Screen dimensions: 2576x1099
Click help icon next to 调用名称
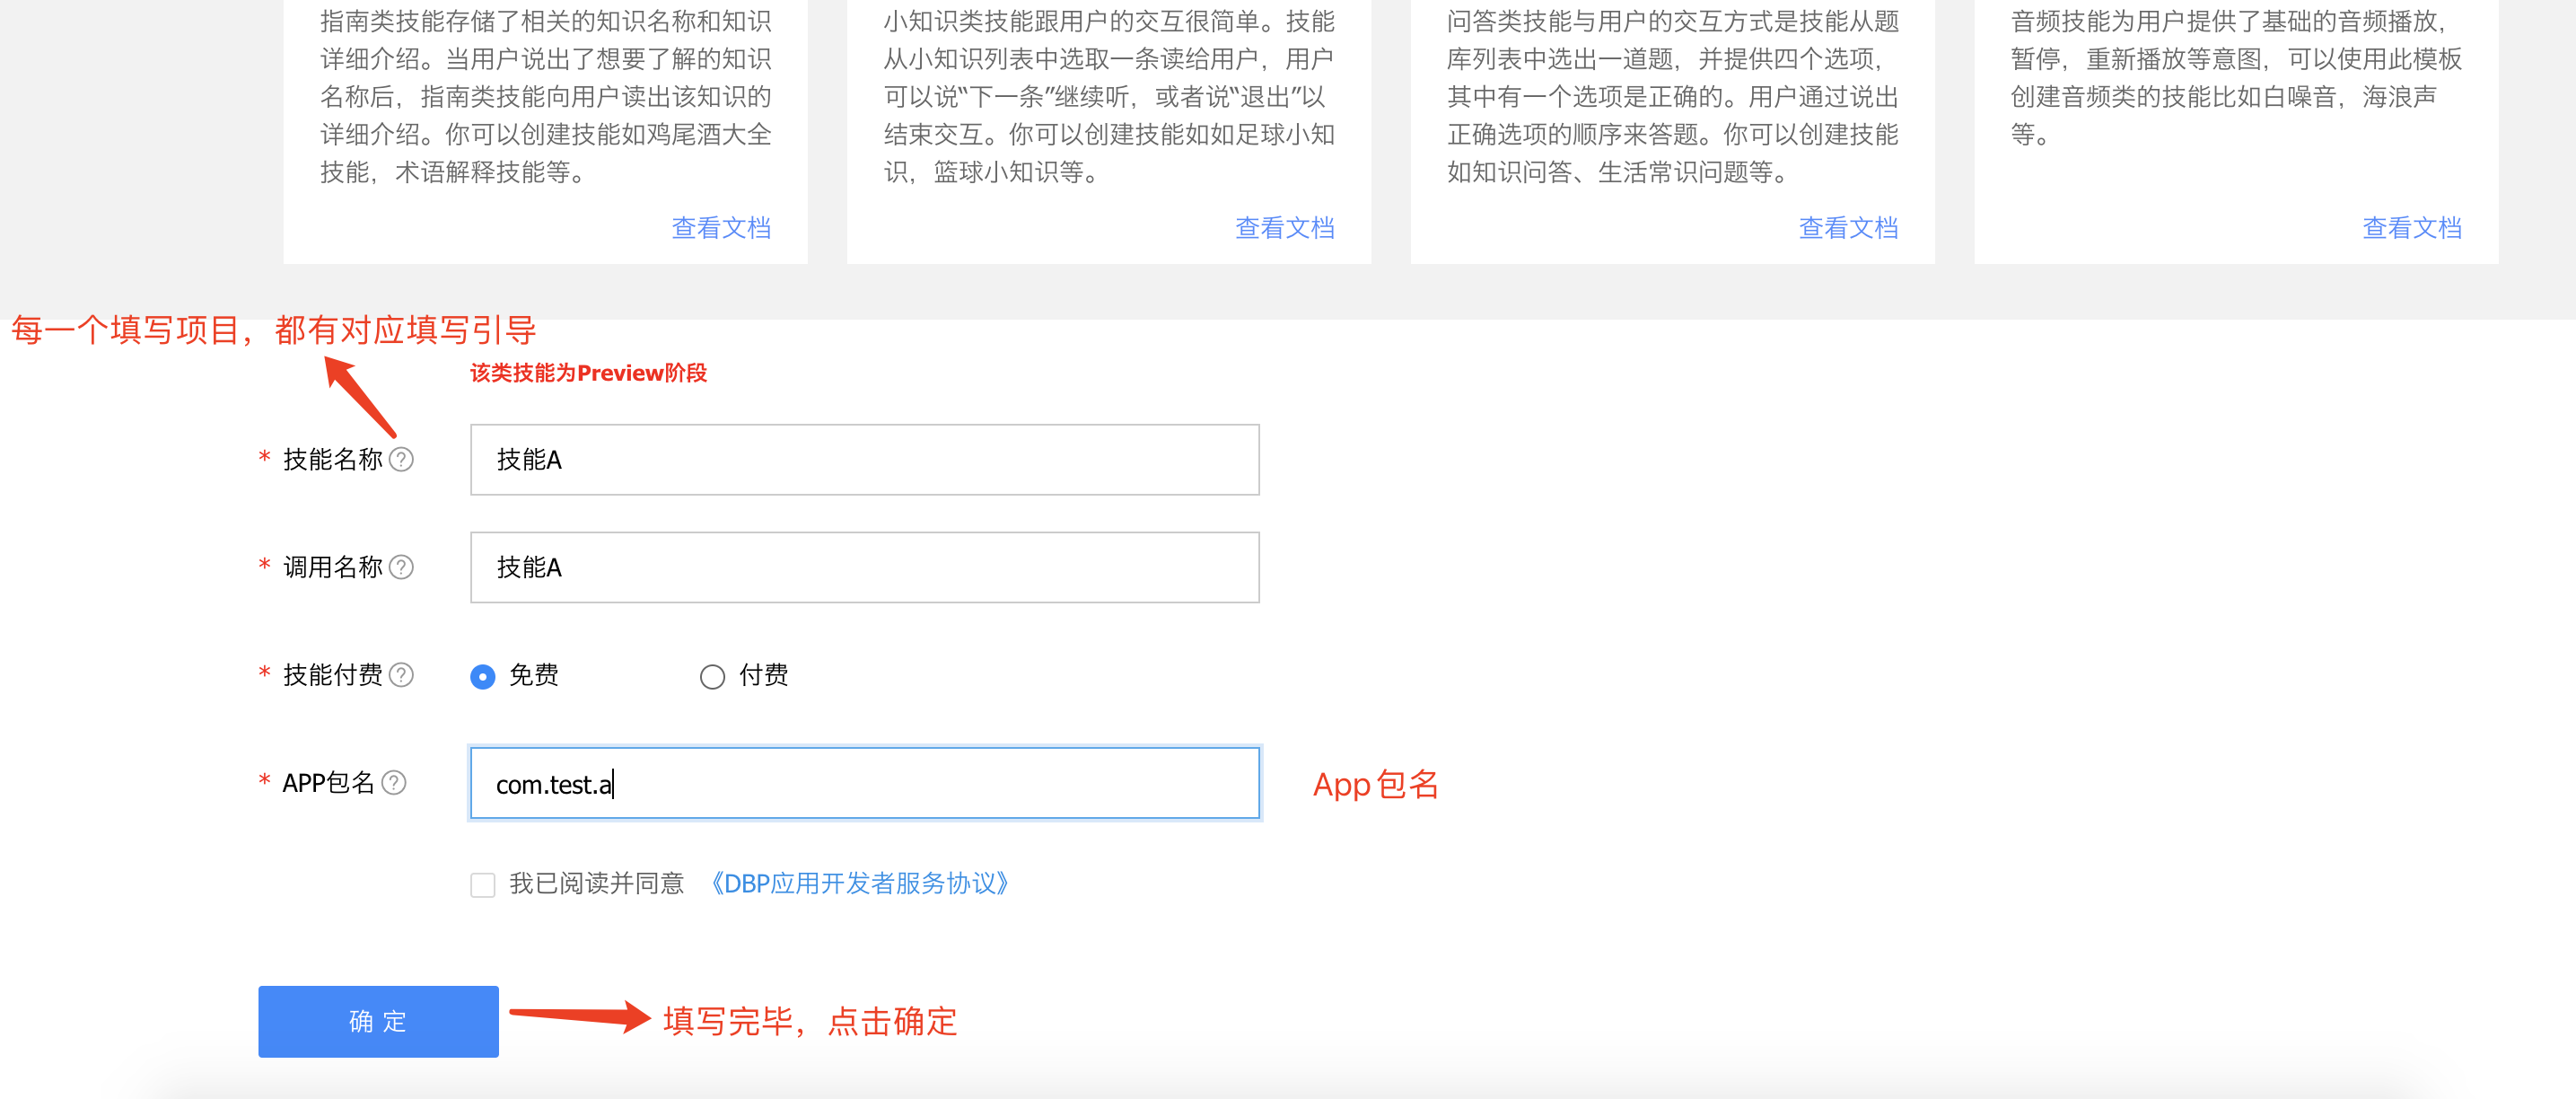point(401,567)
